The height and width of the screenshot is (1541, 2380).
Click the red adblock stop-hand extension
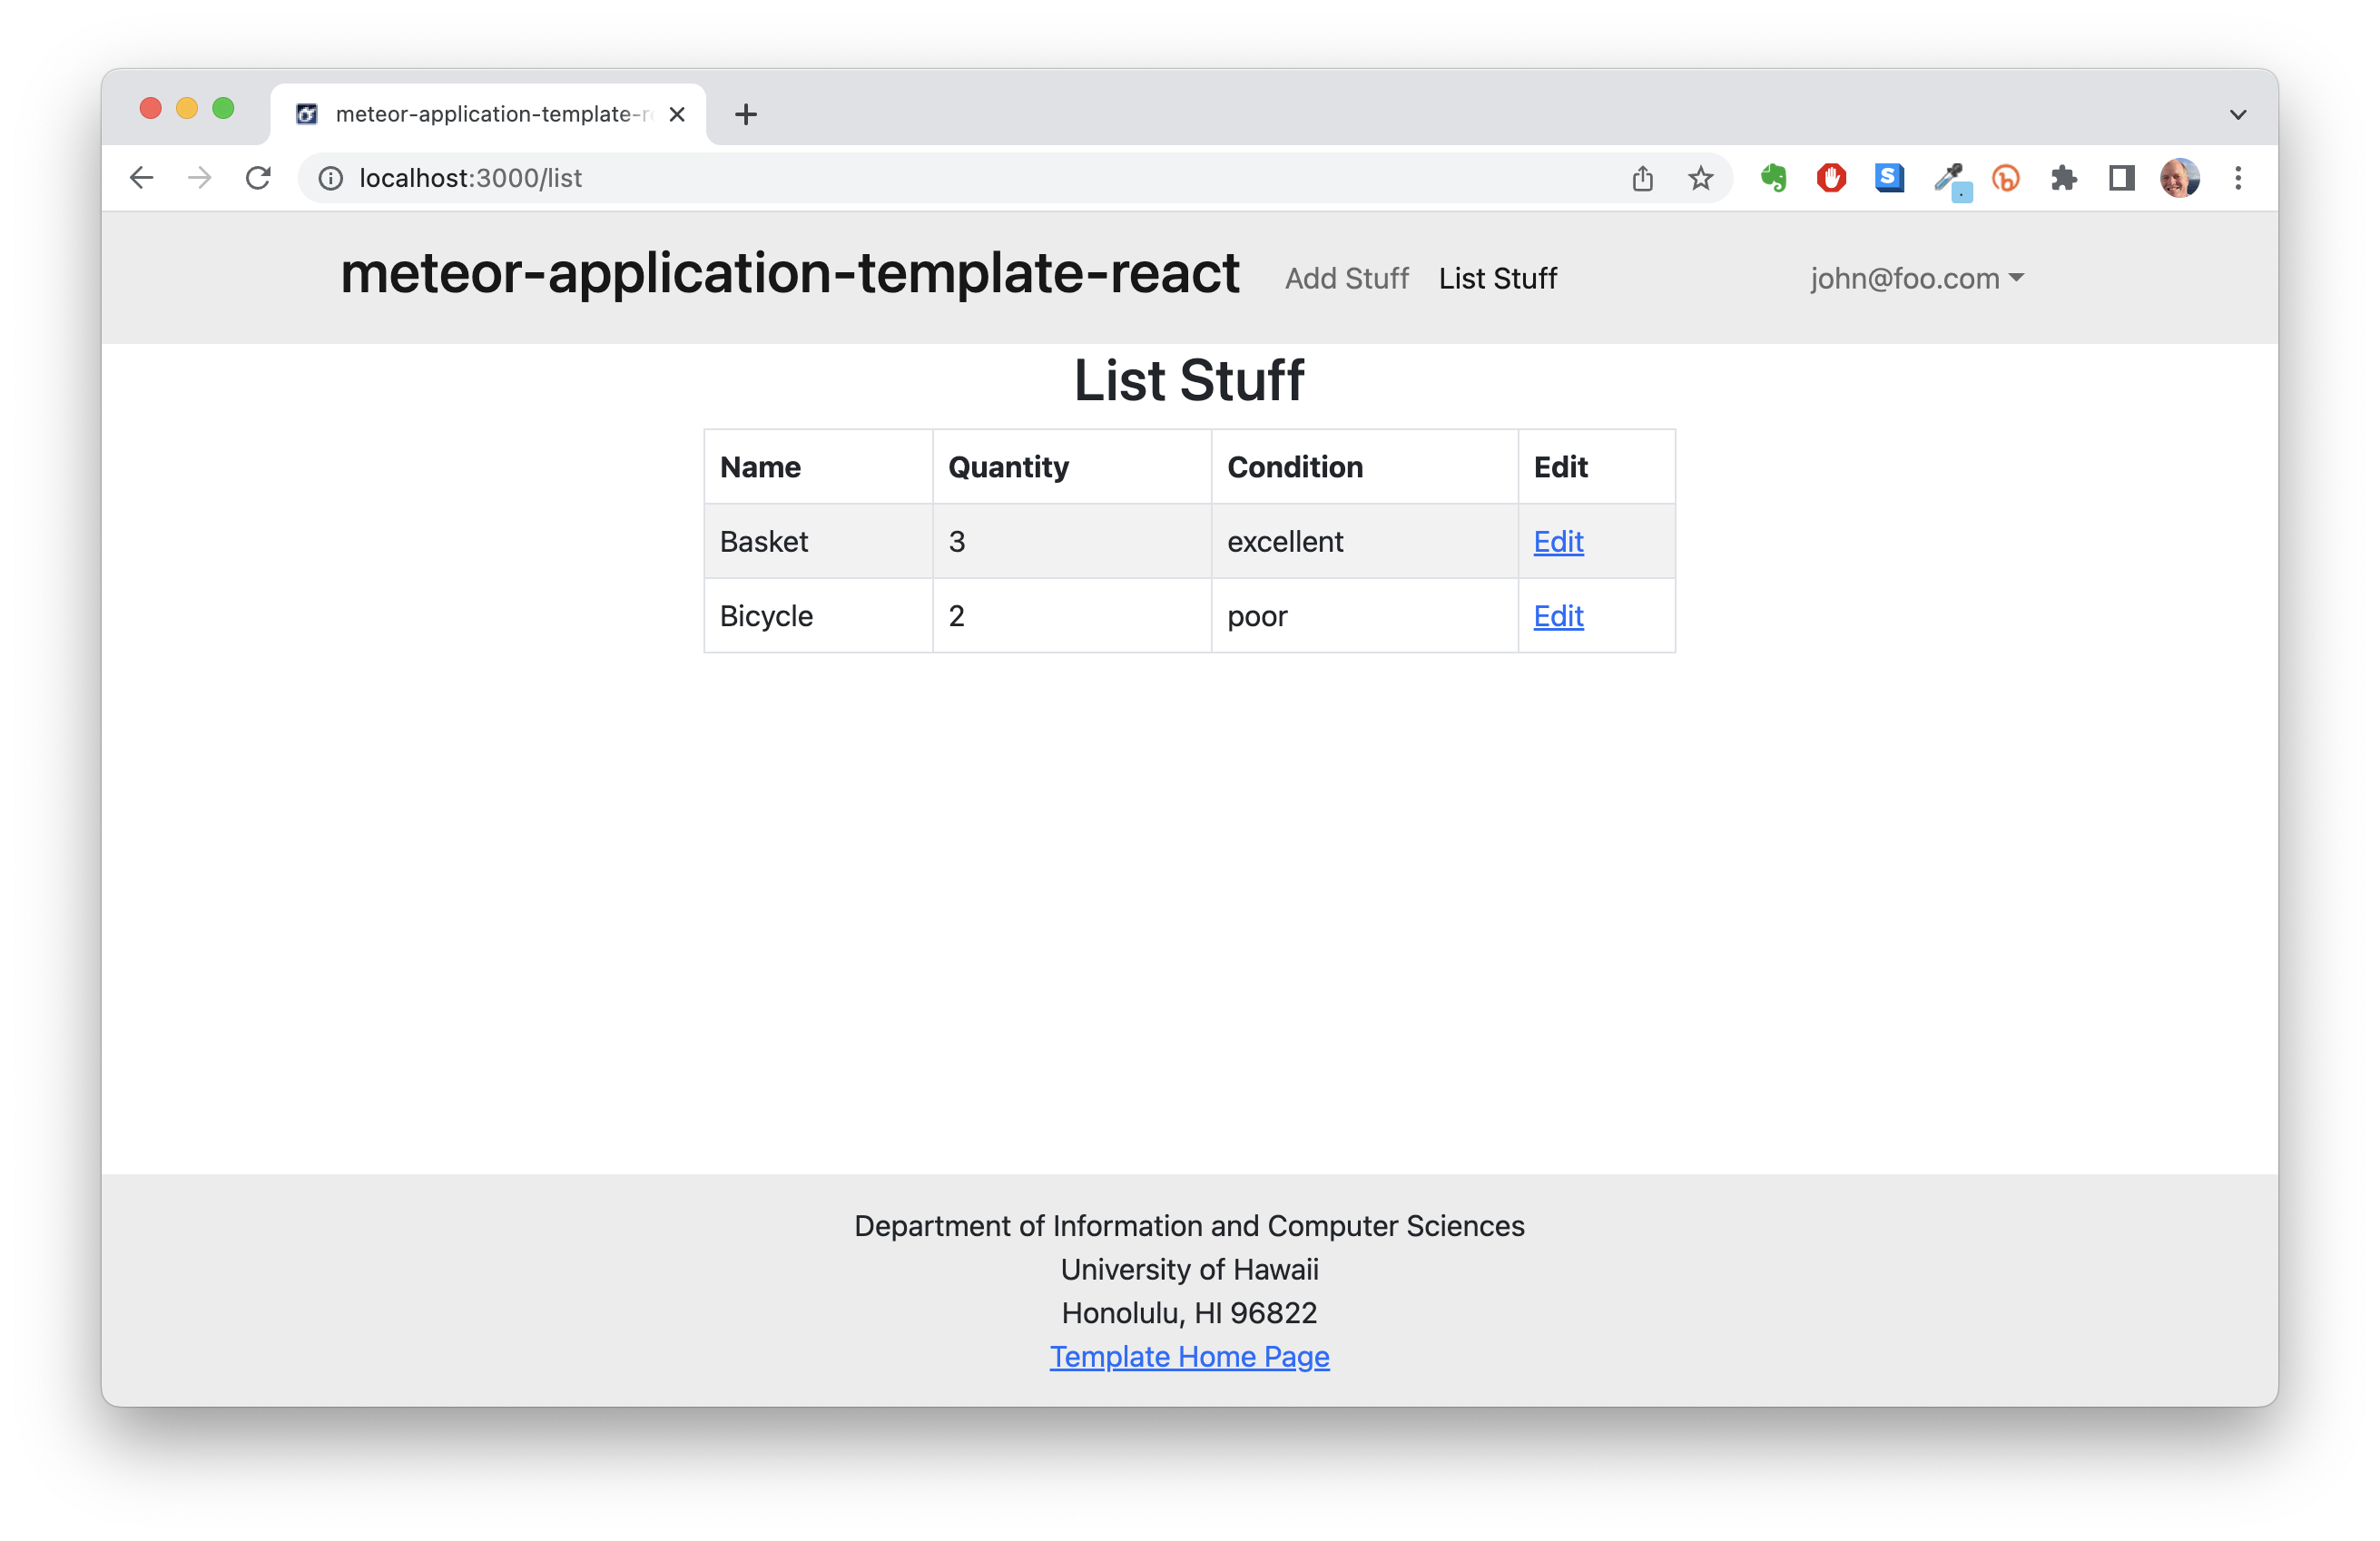click(x=1831, y=178)
